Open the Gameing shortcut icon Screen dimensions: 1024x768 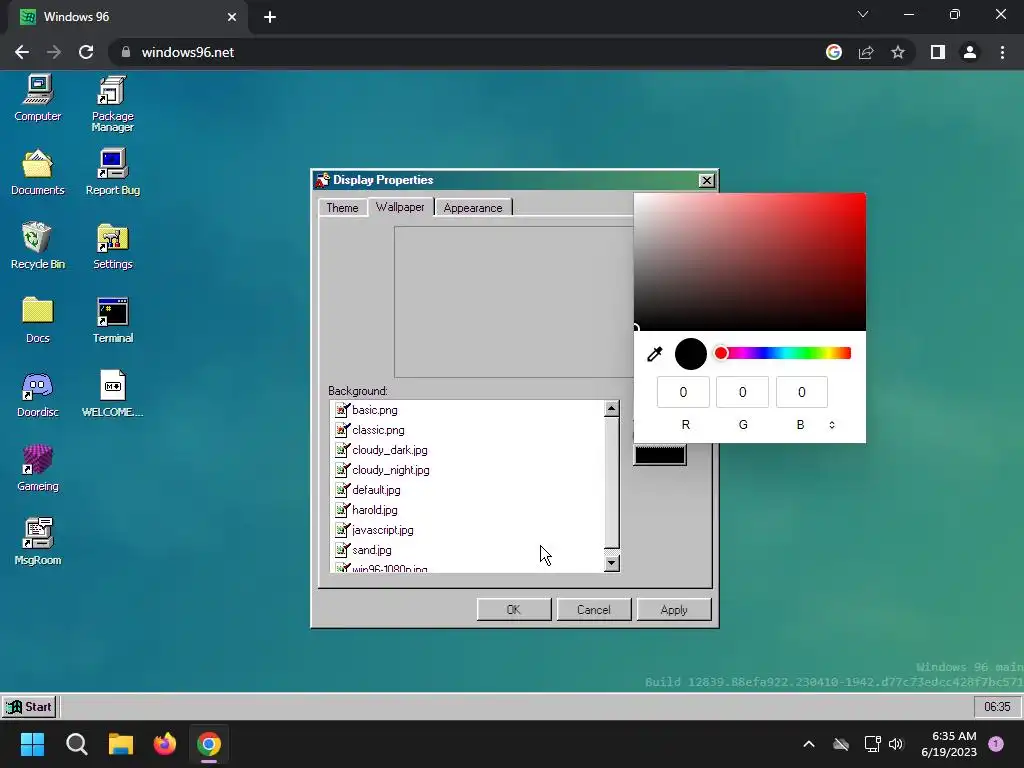click(x=38, y=468)
